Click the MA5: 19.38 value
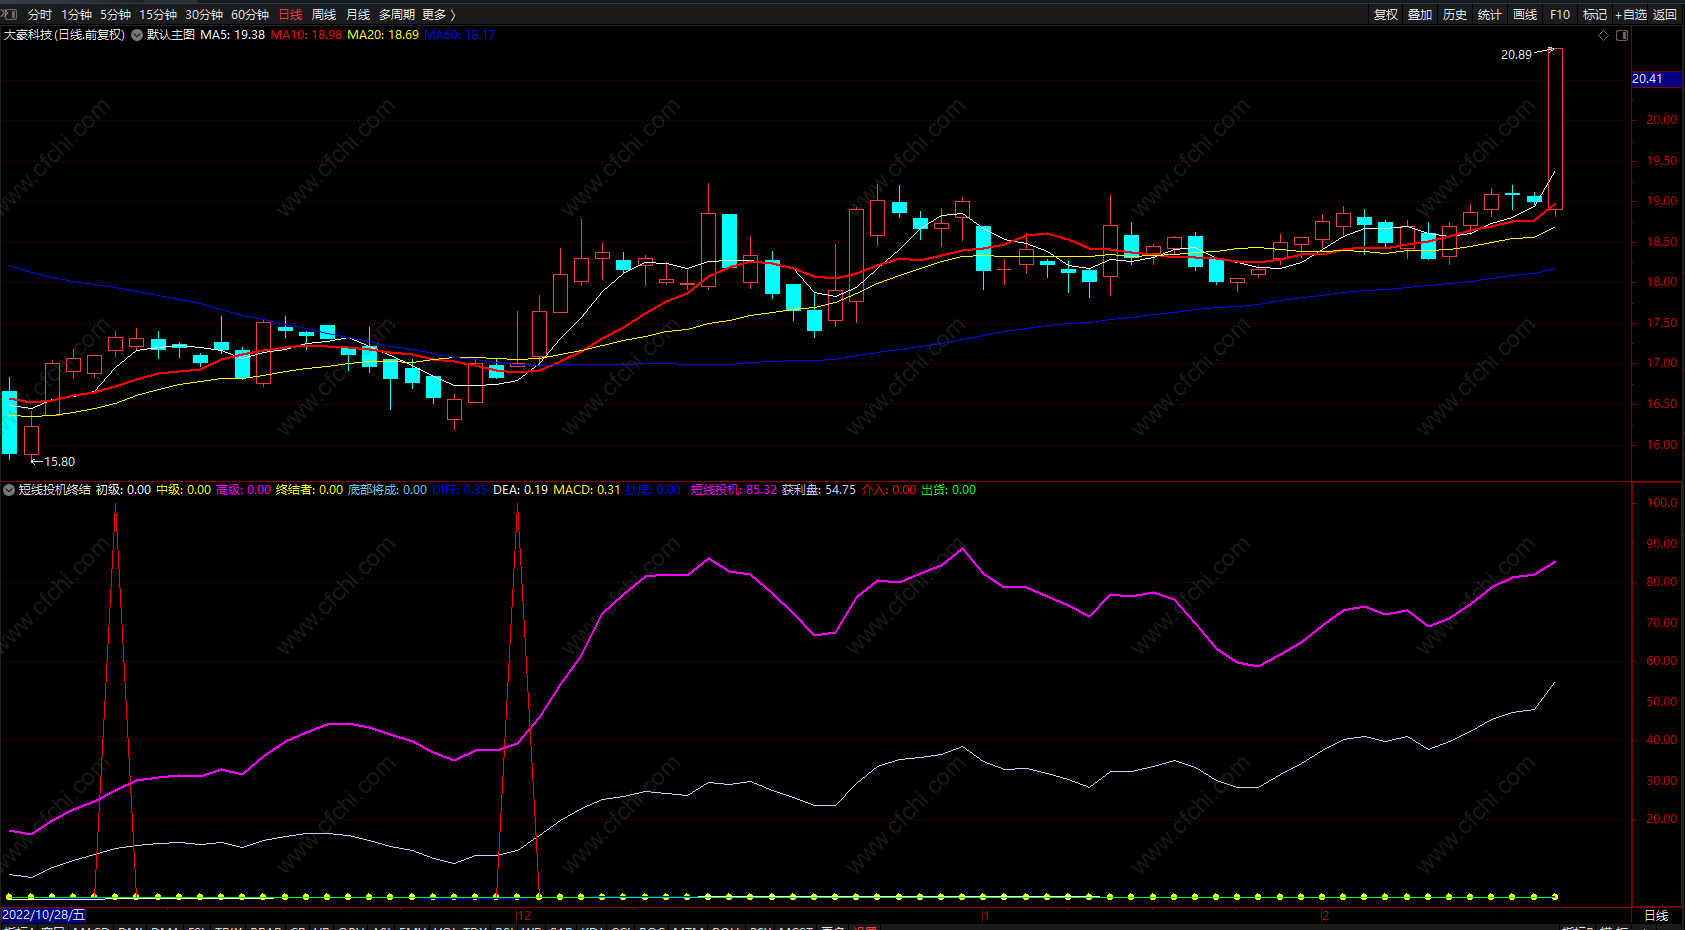1685x930 pixels. coord(233,35)
